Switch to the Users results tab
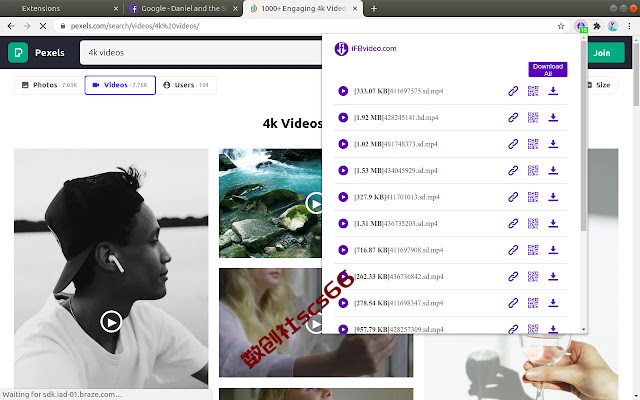640x400 pixels. (187, 85)
